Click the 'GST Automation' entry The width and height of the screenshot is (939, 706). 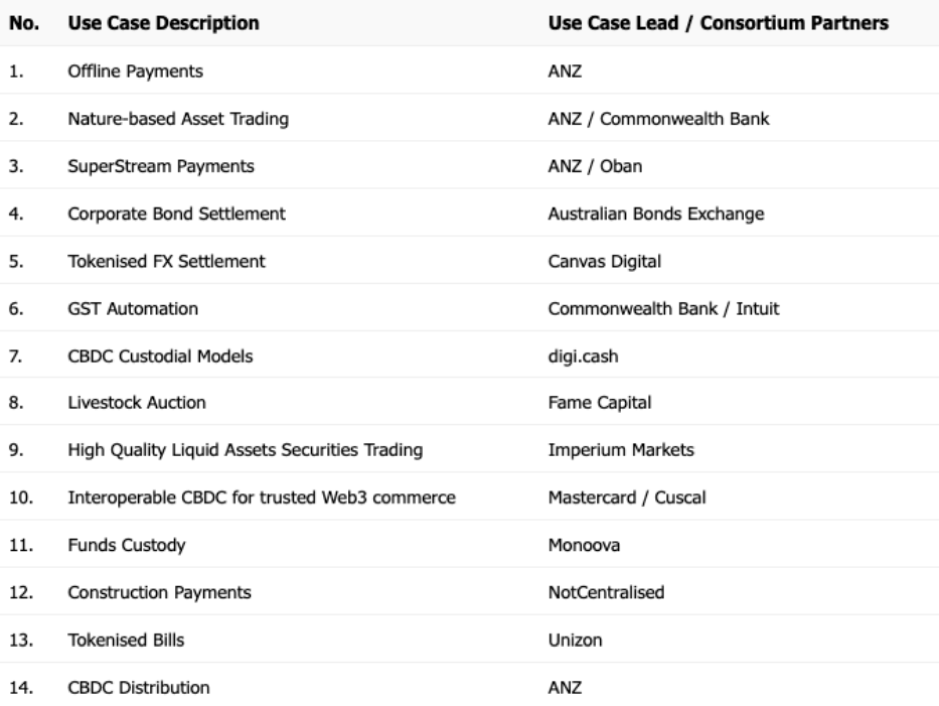coord(133,308)
